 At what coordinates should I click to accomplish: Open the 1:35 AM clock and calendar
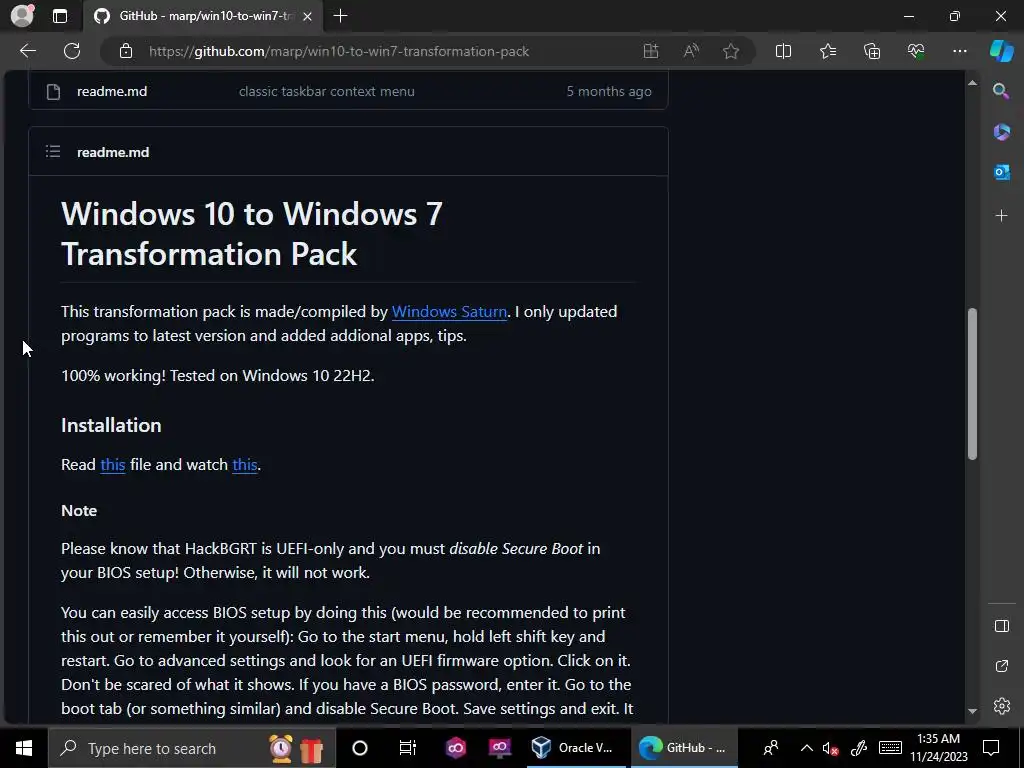pyautogui.click(x=938, y=748)
